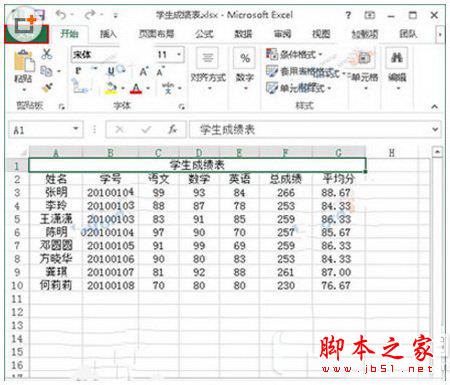The height and width of the screenshot is (385, 450).
Task: Select merged title cell 学生成绩表
Action: coord(197,165)
